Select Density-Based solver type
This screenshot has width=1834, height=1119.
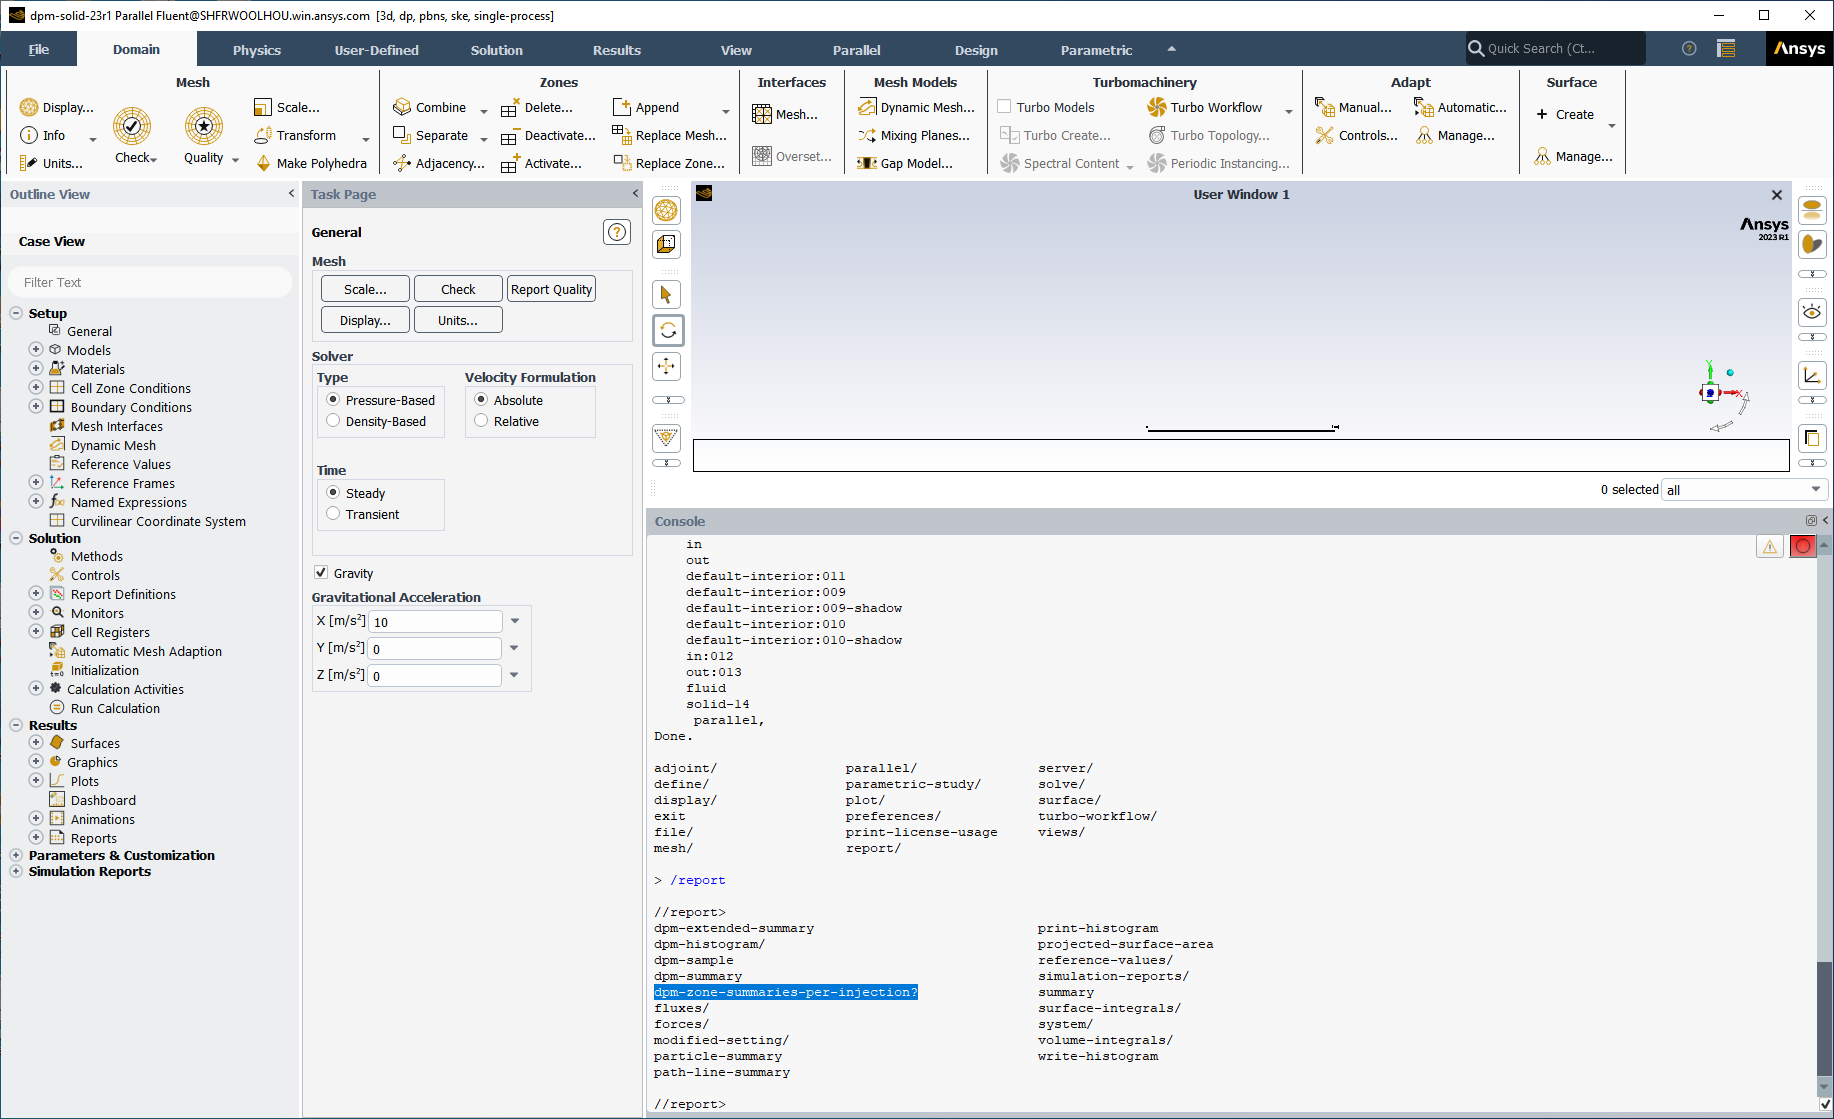pos(333,421)
